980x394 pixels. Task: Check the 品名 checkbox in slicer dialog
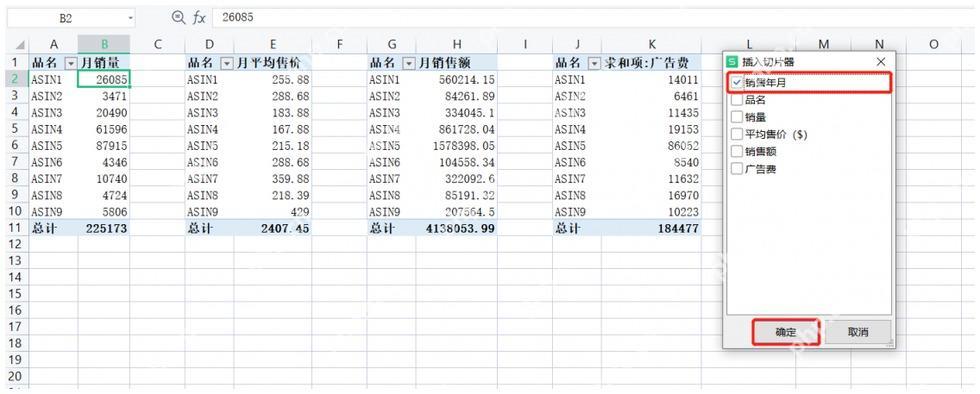click(x=738, y=99)
